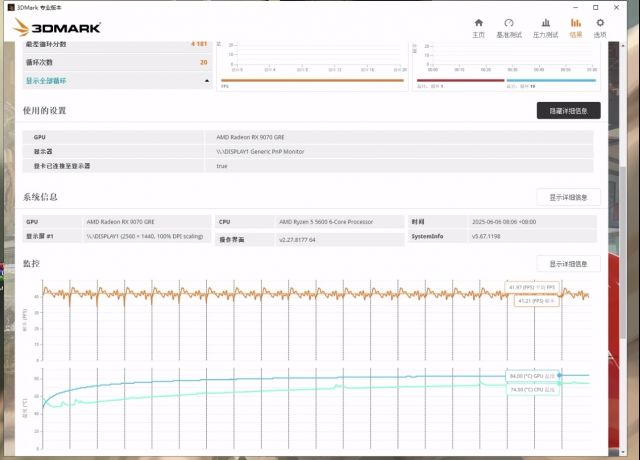Open the 主页 (Home) tab icon
This screenshot has height=460, width=640.
click(x=478, y=26)
